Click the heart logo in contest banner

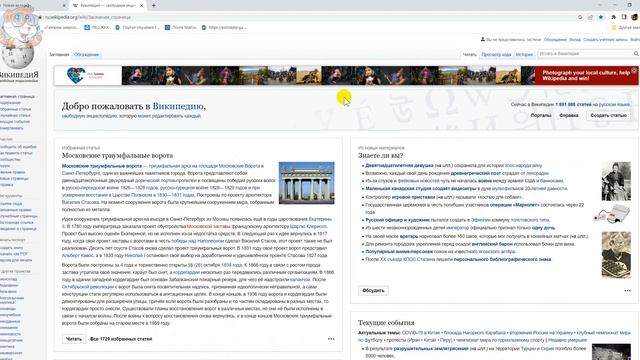pos(76,76)
